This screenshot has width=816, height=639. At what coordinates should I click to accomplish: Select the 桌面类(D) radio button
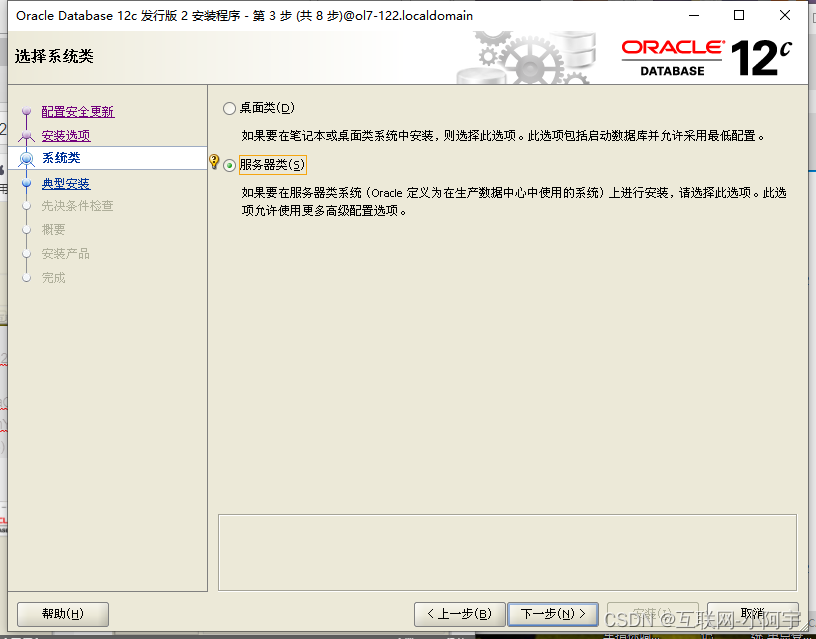[x=230, y=108]
